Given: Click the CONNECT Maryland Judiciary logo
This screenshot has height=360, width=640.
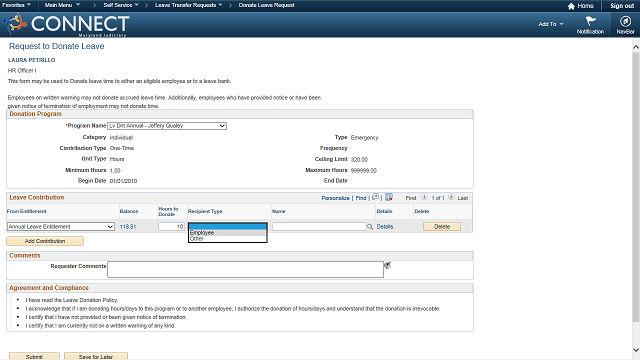Looking at the screenshot, I should coord(67,24).
